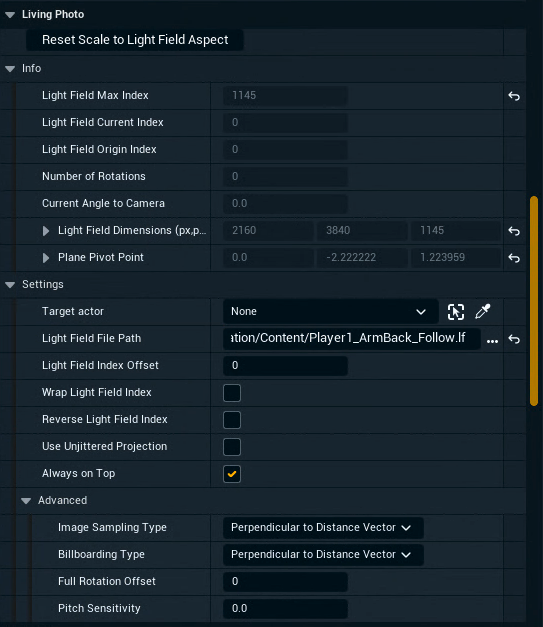
Task: Open Target actor dropdown
Action: click(330, 312)
